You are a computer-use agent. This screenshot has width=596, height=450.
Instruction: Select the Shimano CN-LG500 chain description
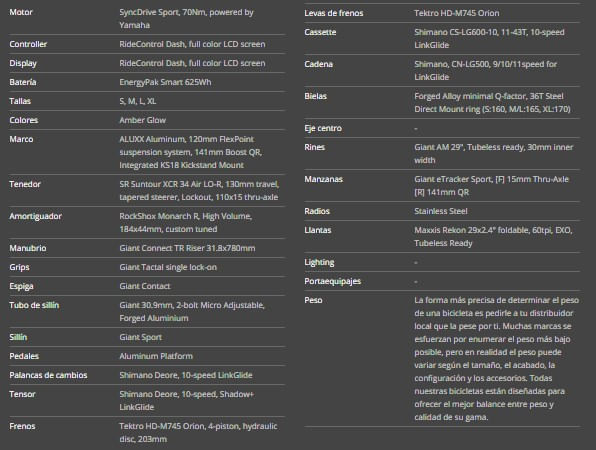pos(485,70)
